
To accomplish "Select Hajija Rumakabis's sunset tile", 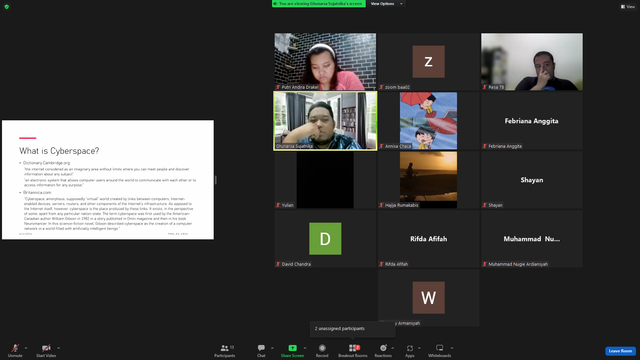I will 429,180.
